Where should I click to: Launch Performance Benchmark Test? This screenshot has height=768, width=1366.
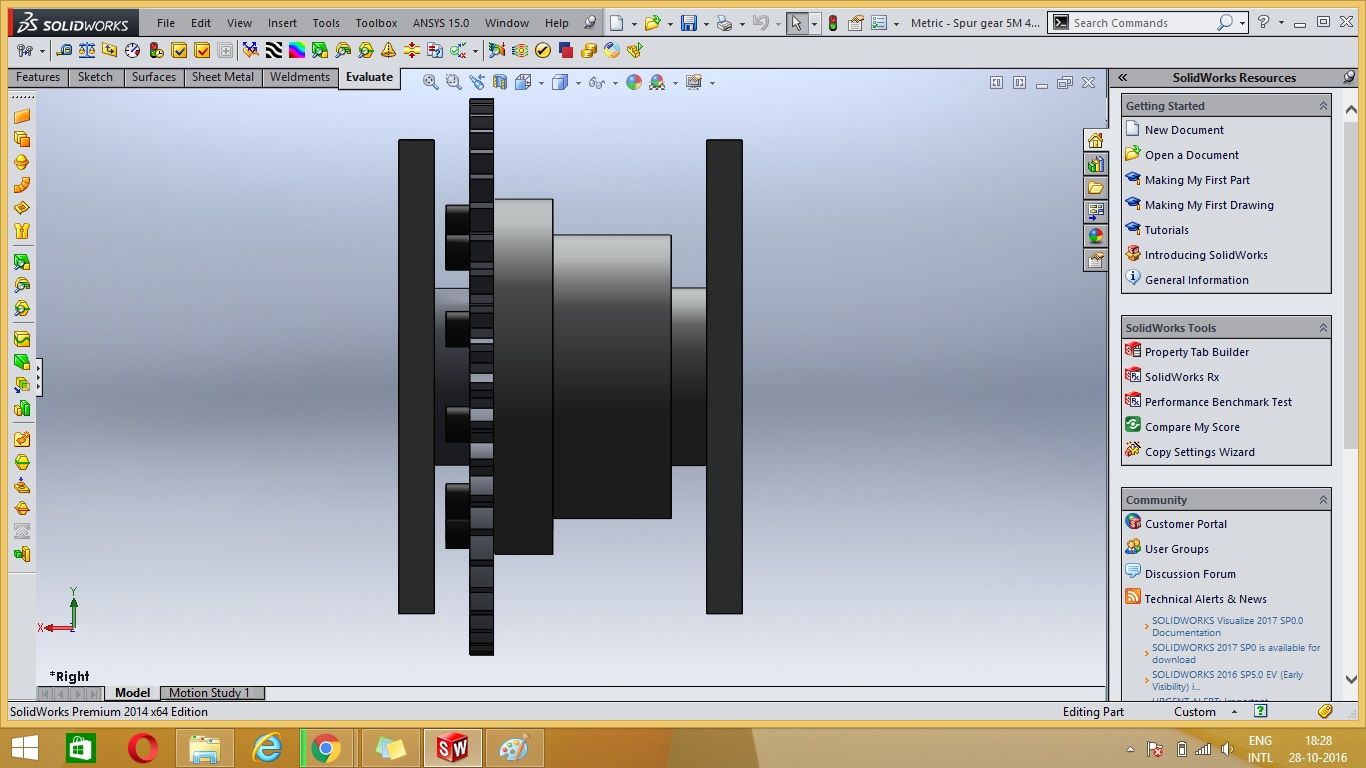[1218, 402]
